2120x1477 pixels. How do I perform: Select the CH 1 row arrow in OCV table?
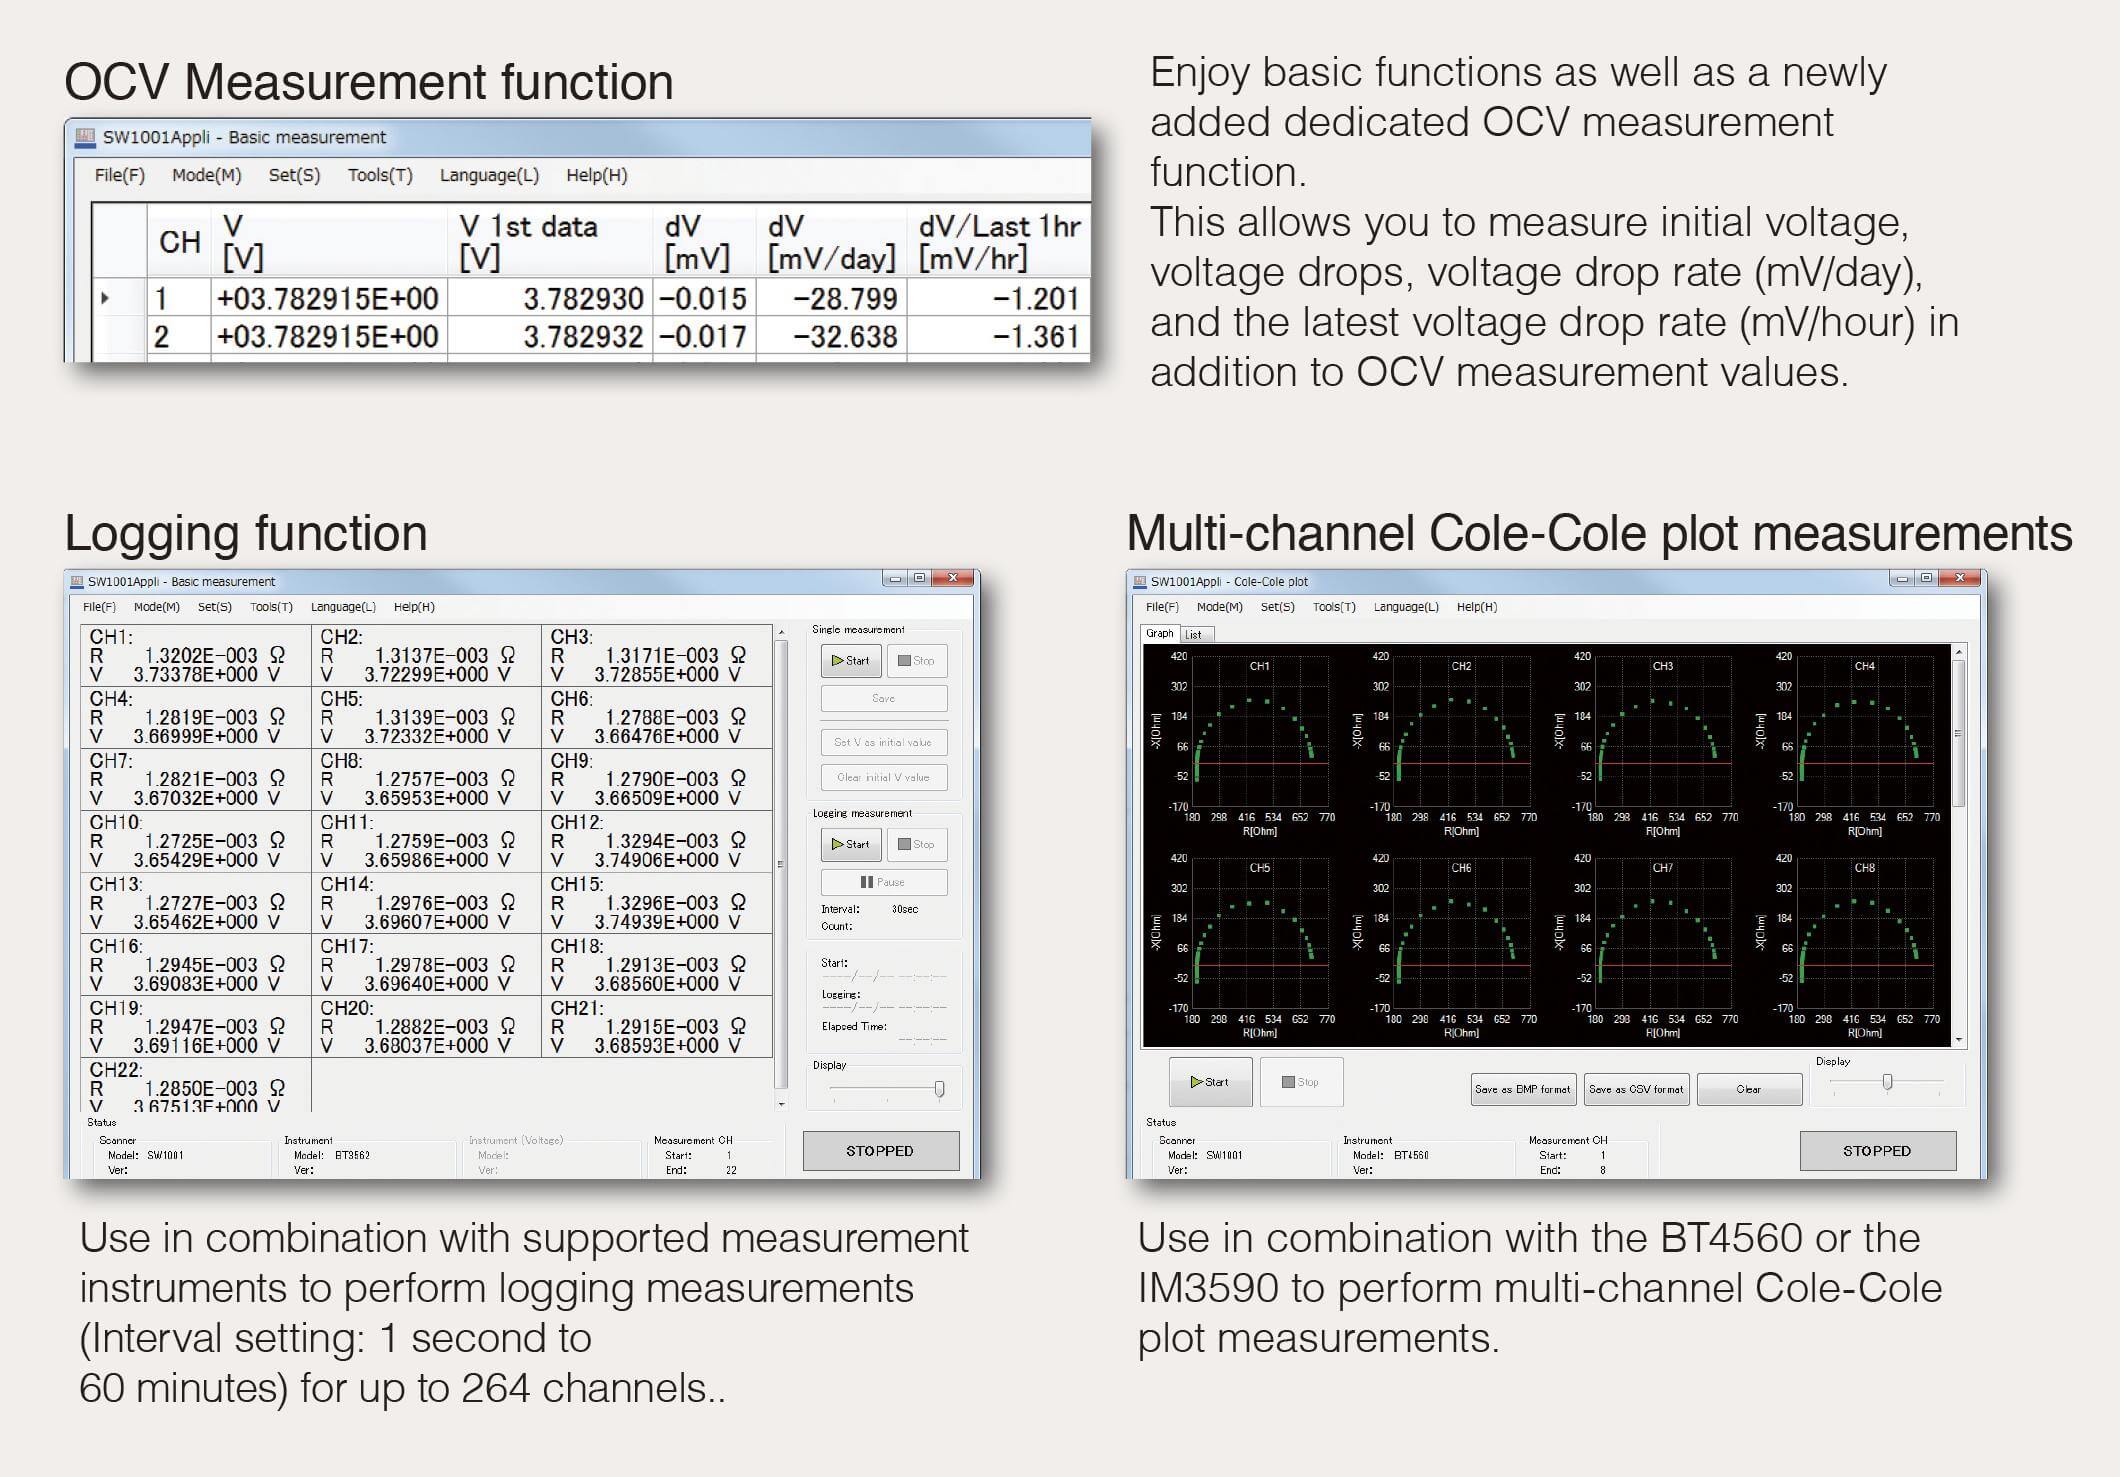click(x=105, y=298)
